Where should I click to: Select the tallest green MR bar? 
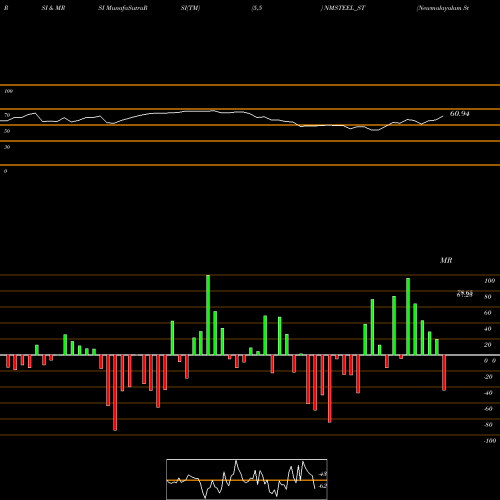208,315
